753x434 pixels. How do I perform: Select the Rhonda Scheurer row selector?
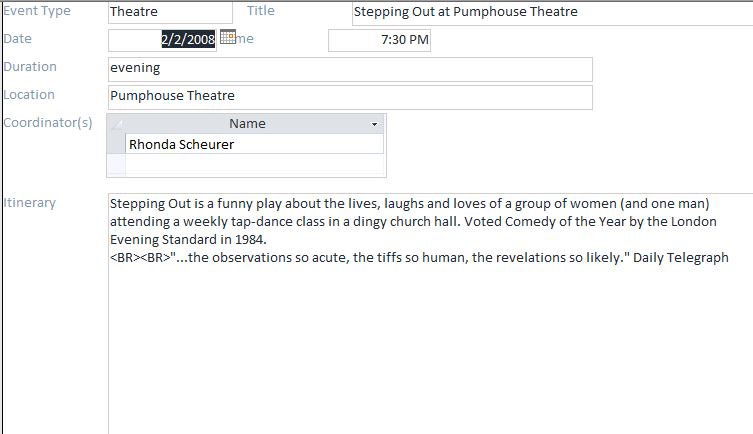point(116,144)
